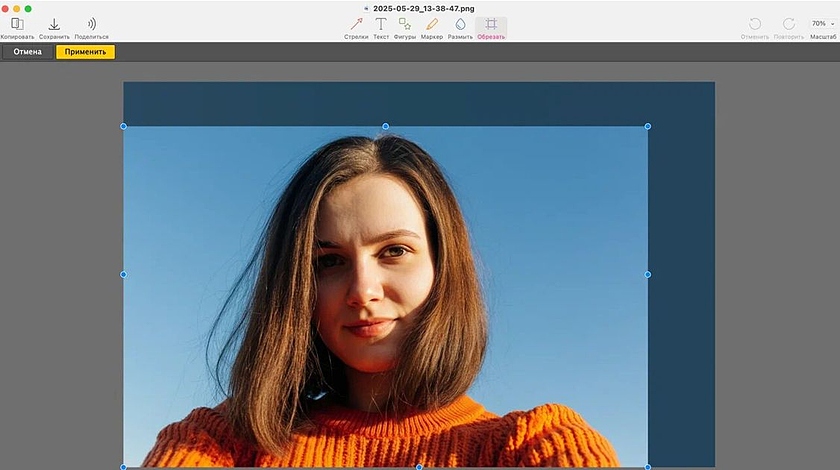Viewport: 840px width, 470px height.
Task: Click the left-middle crop edge handle
Action: tap(124, 274)
